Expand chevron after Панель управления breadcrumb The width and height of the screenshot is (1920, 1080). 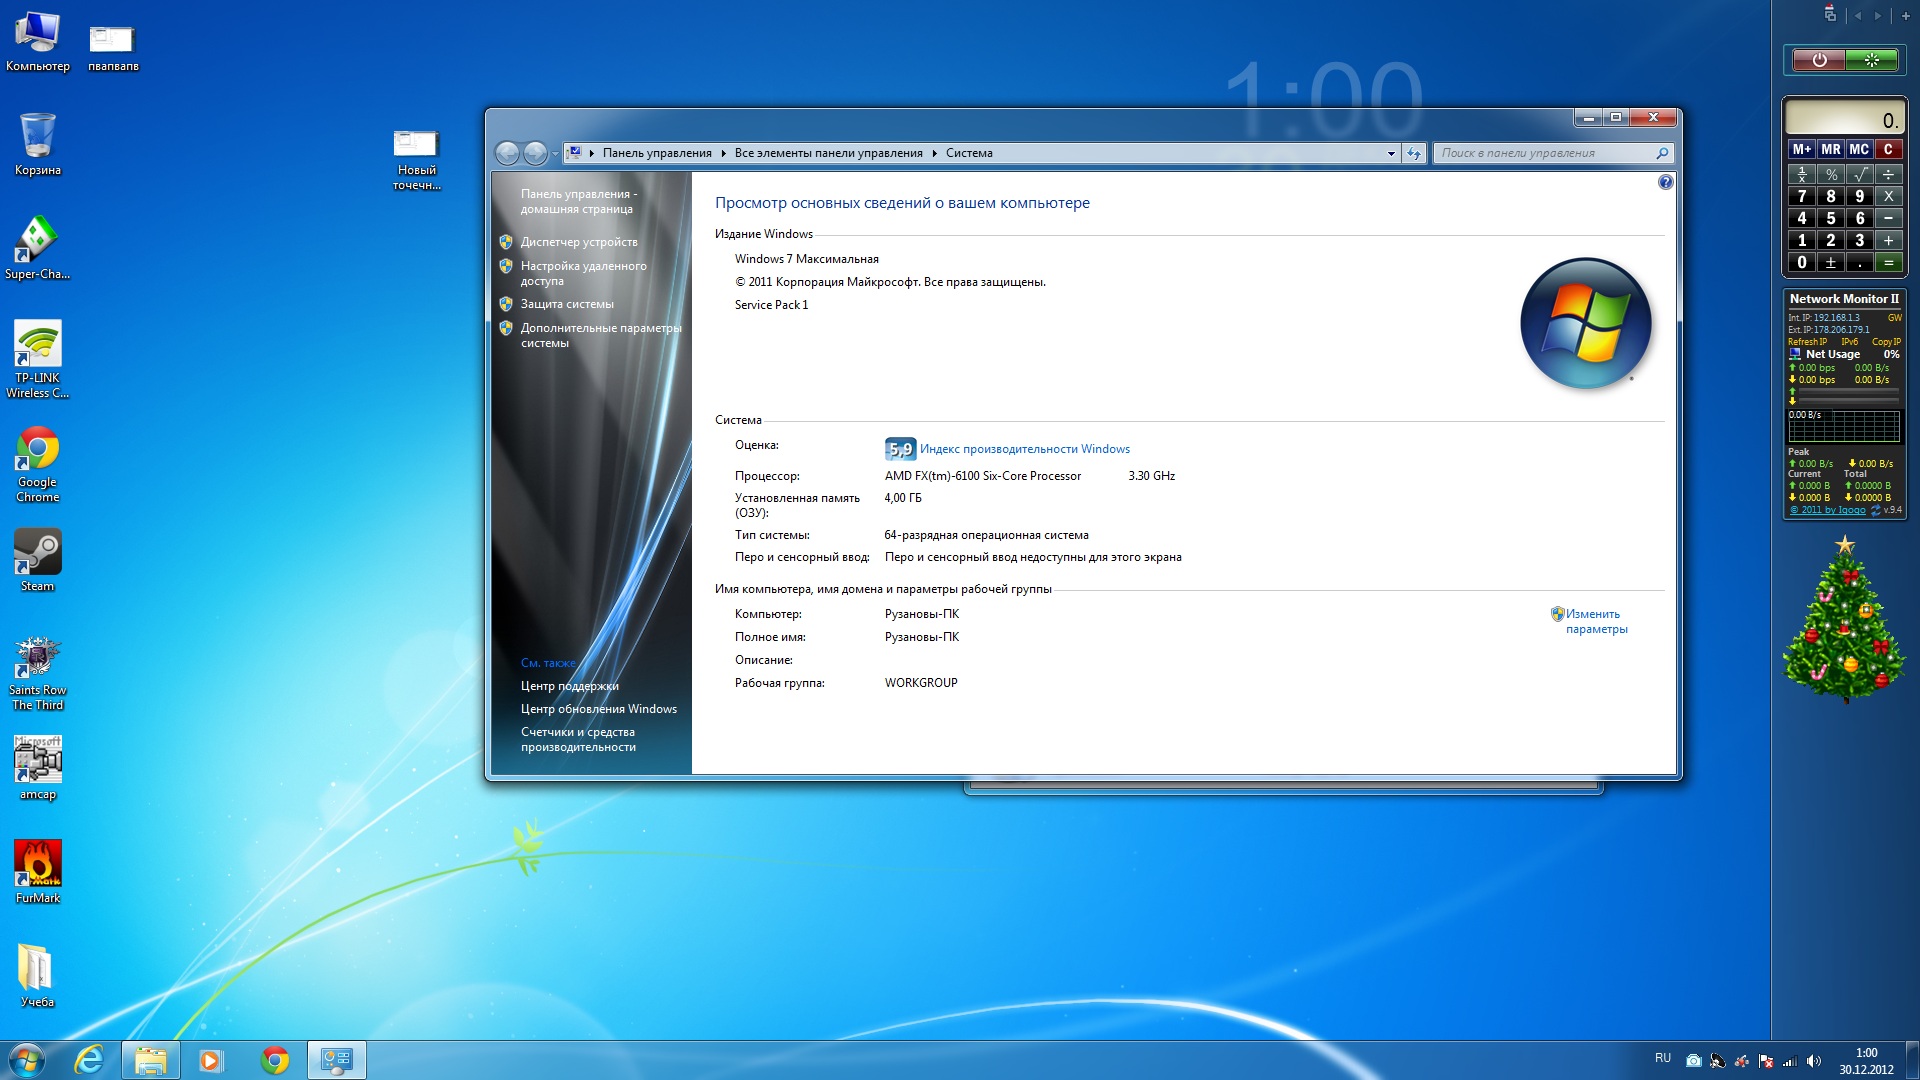[x=723, y=153]
